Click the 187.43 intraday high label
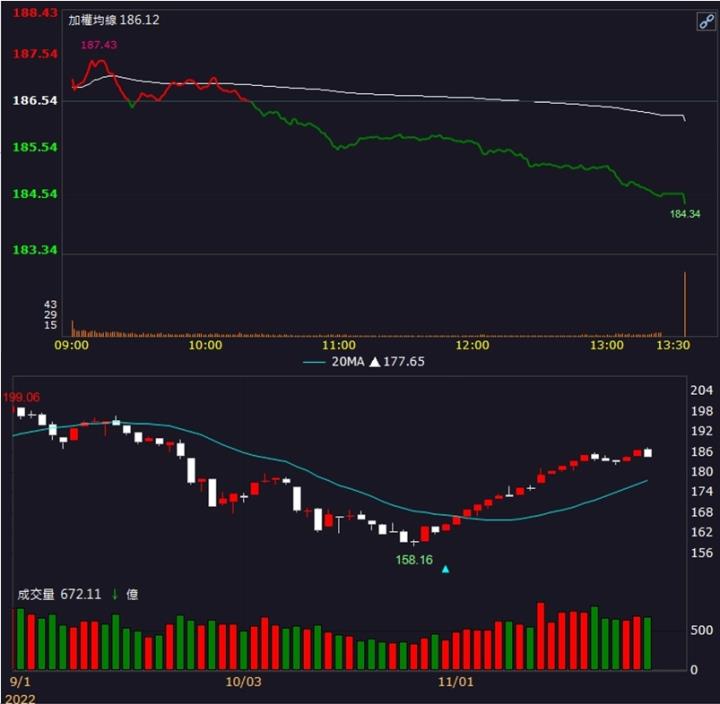 click(x=99, y=45)
